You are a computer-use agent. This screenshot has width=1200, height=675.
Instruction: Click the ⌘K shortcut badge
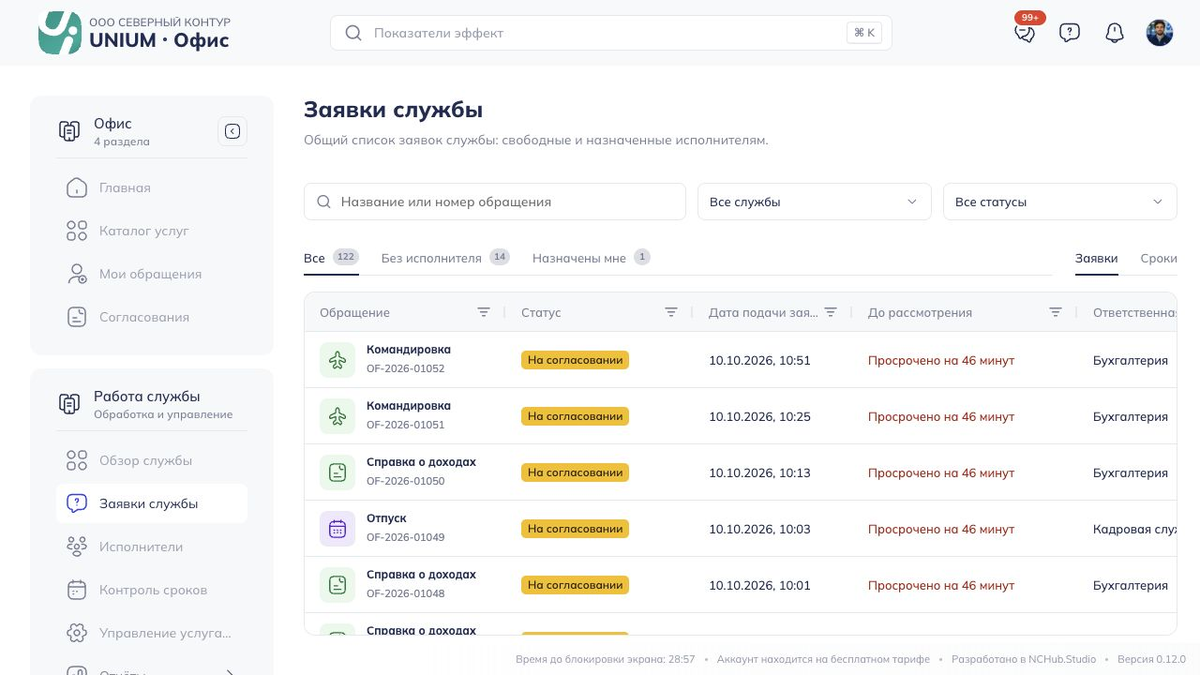click(864, 33)
